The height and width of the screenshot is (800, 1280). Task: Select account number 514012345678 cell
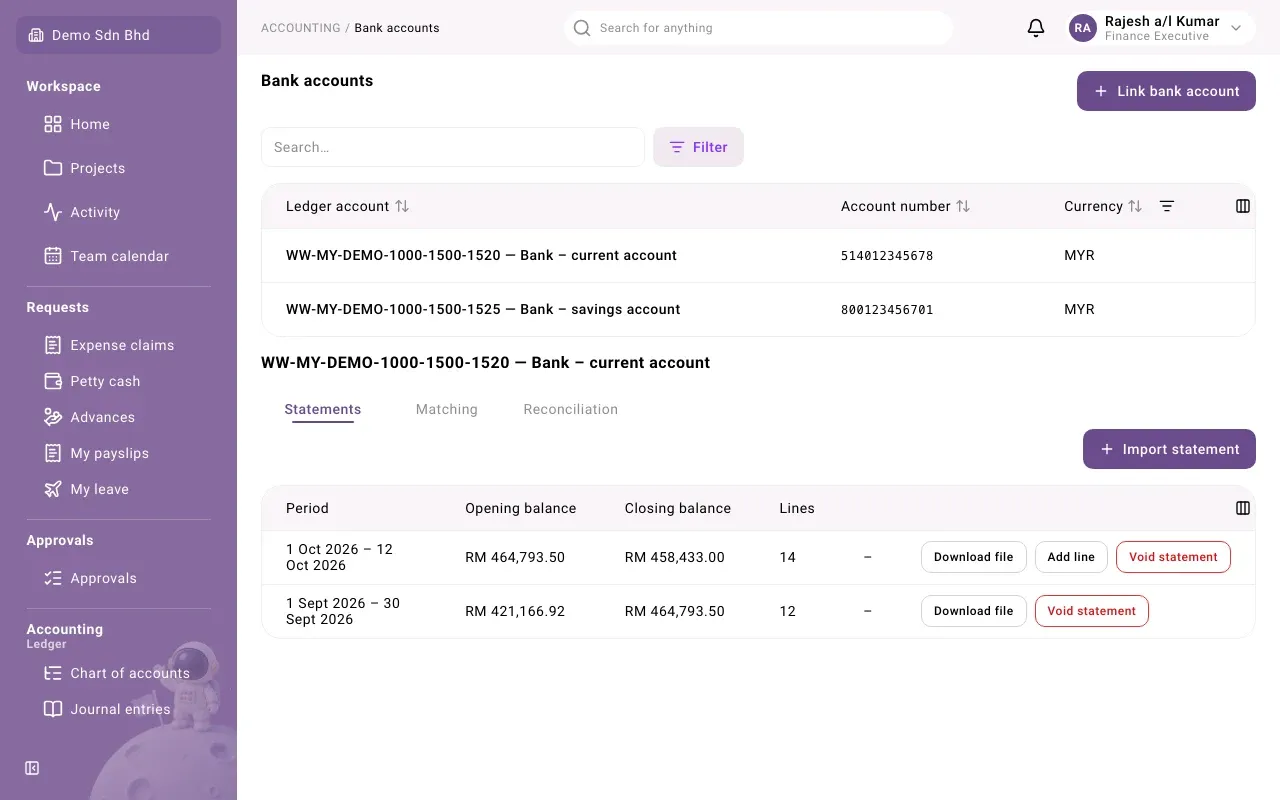[x=887, y=256]
